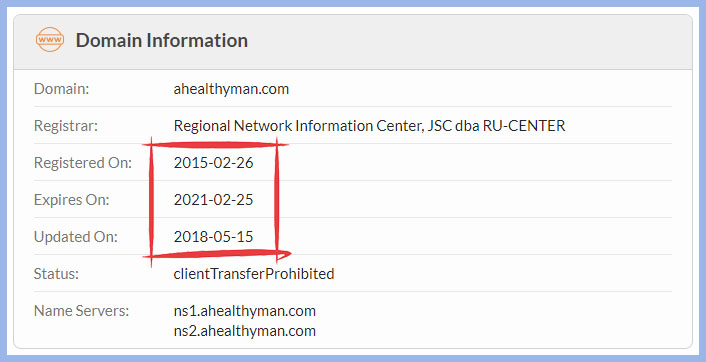Click the Name Servers: label

[81, 311]
